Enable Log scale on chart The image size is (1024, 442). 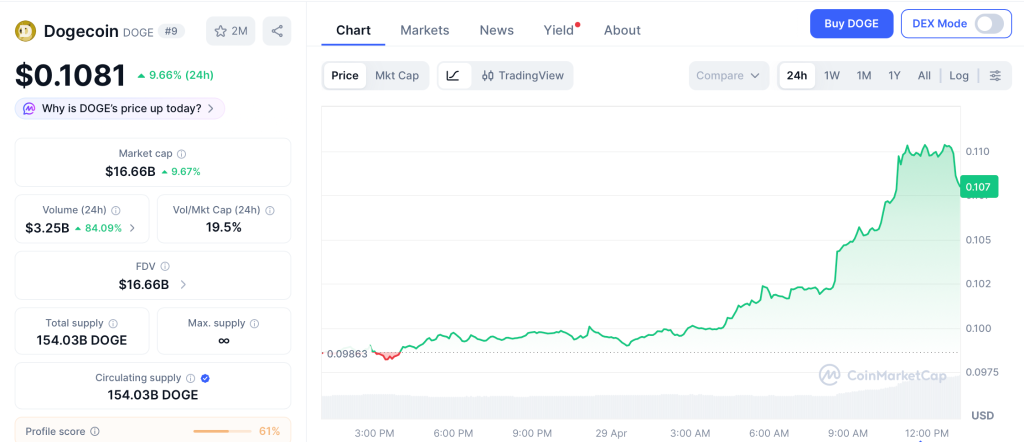959,76
